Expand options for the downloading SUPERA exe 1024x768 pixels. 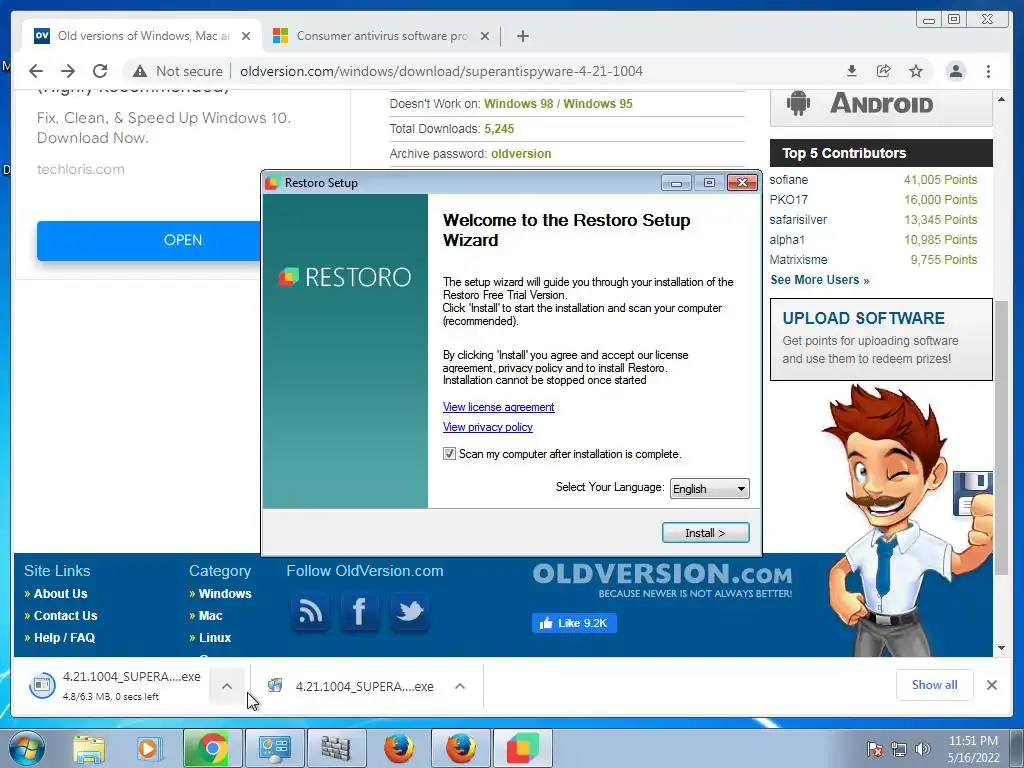[227, 686]
